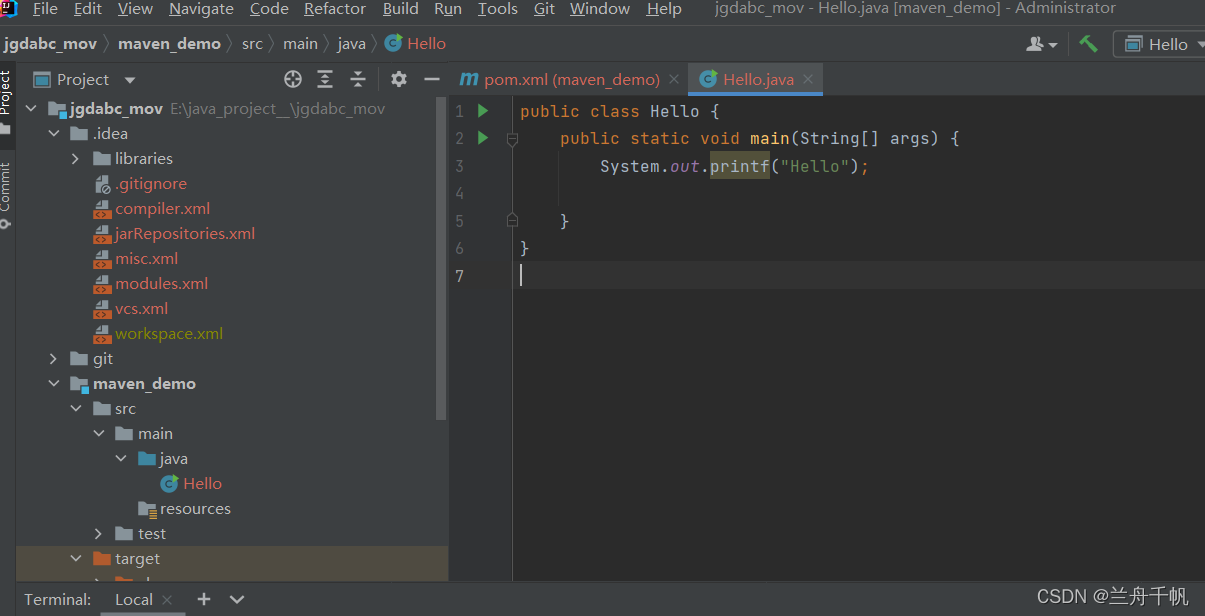1205x616 pixels.
Task: Click the jgdabc_mov breadcrumb
Action: point(50,44)
